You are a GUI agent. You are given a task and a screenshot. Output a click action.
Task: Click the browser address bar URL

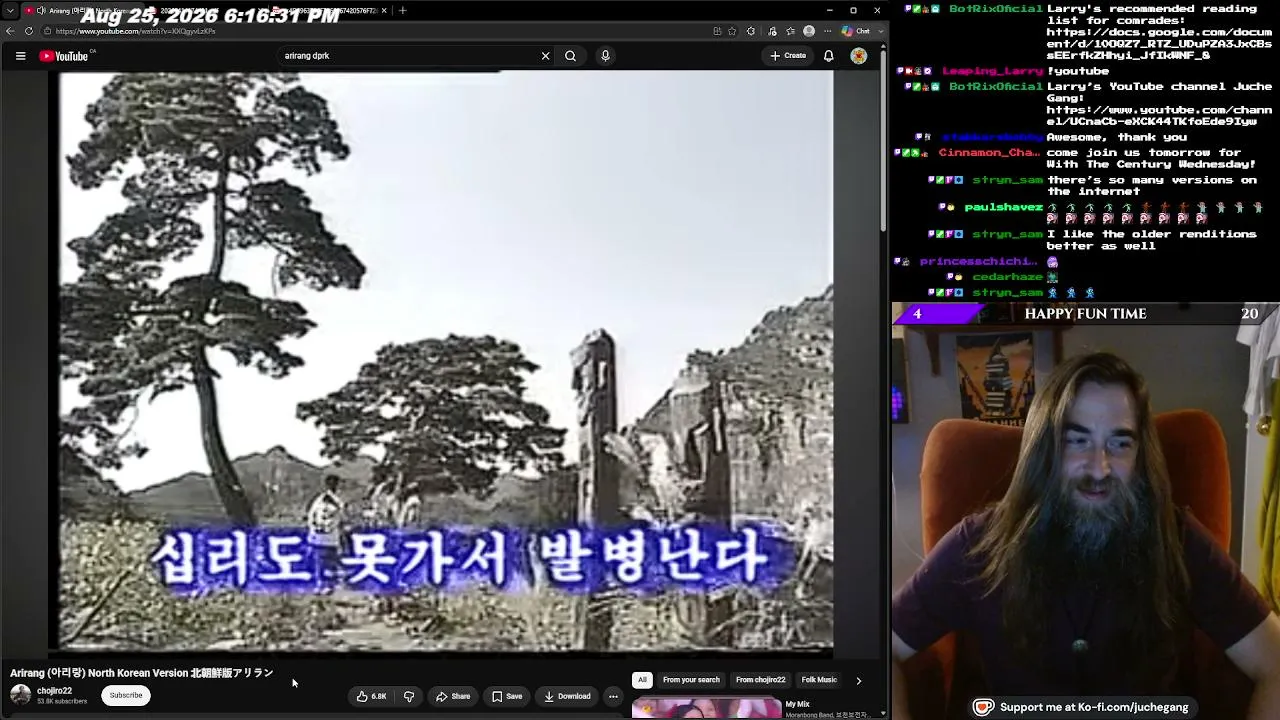[x=135, y=31]
